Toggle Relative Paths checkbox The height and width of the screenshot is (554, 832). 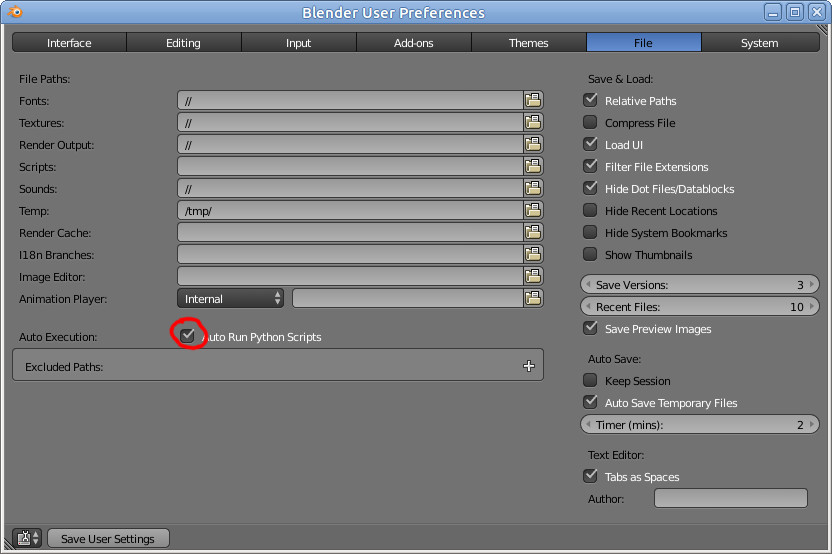click(x=590, y=100)
